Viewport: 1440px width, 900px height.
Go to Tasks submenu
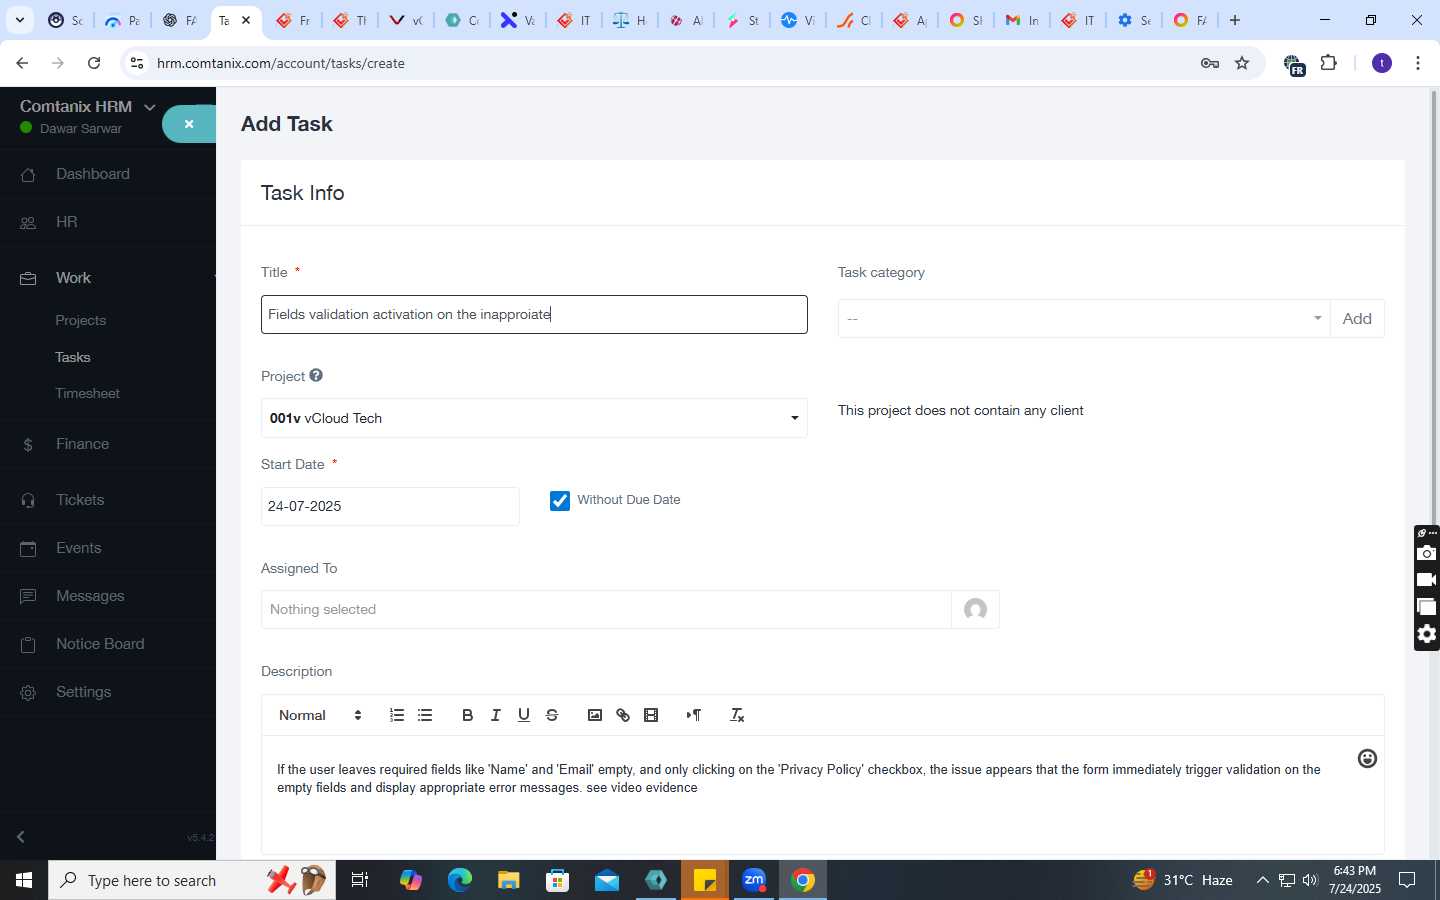pos(73,357)
